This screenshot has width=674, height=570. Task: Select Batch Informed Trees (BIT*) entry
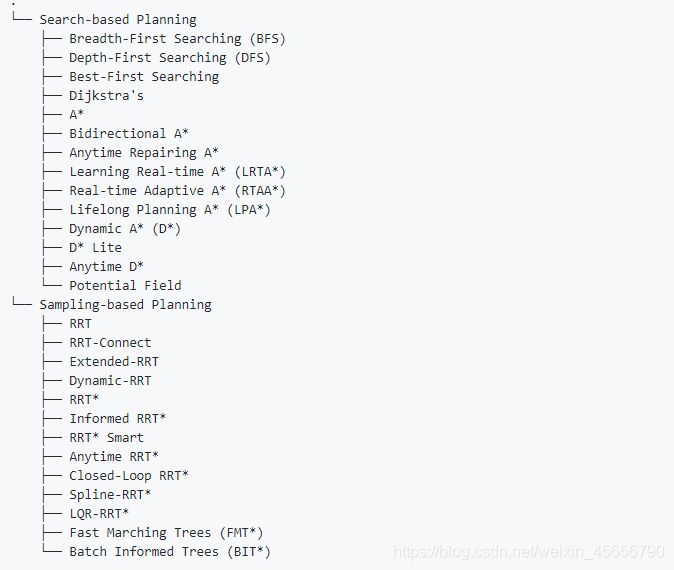170,552
